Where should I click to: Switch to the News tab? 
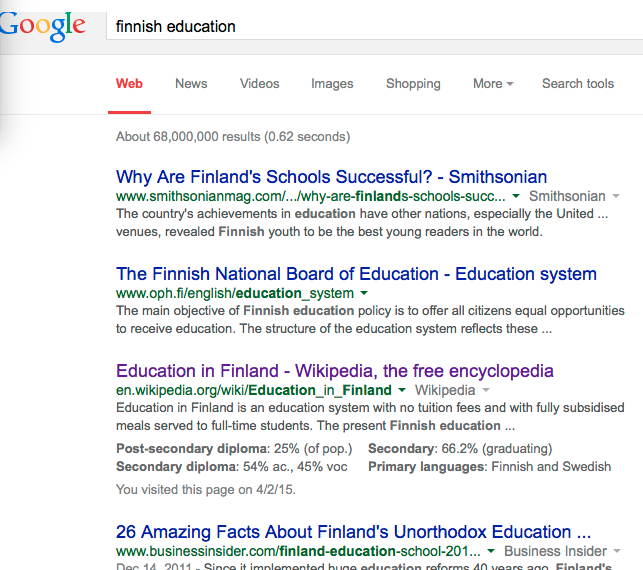click(x=191, y=84)
